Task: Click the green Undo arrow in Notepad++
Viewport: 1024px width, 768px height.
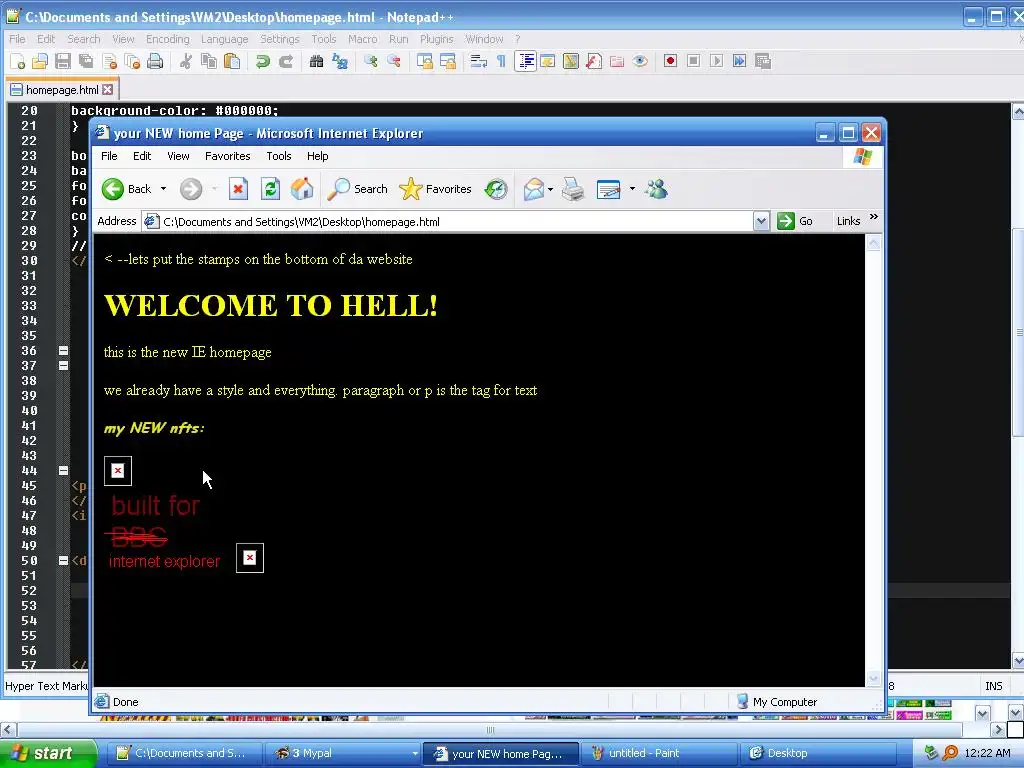Action: click(x=263, y=61)
